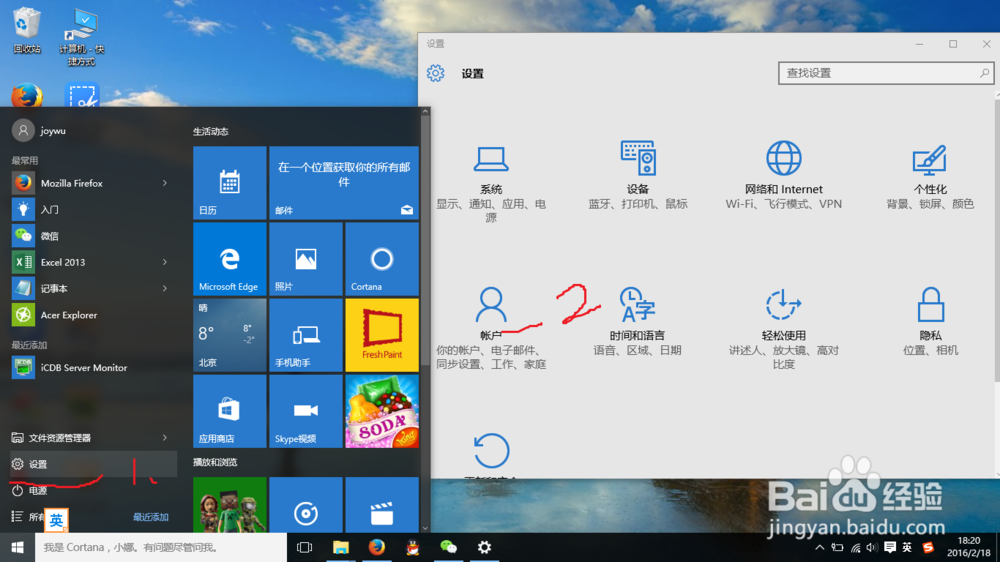Viewport: 1000px width, 562px height.
Task: Switch to Firefox on the taskbar
Action: click(x=376, y=547)
